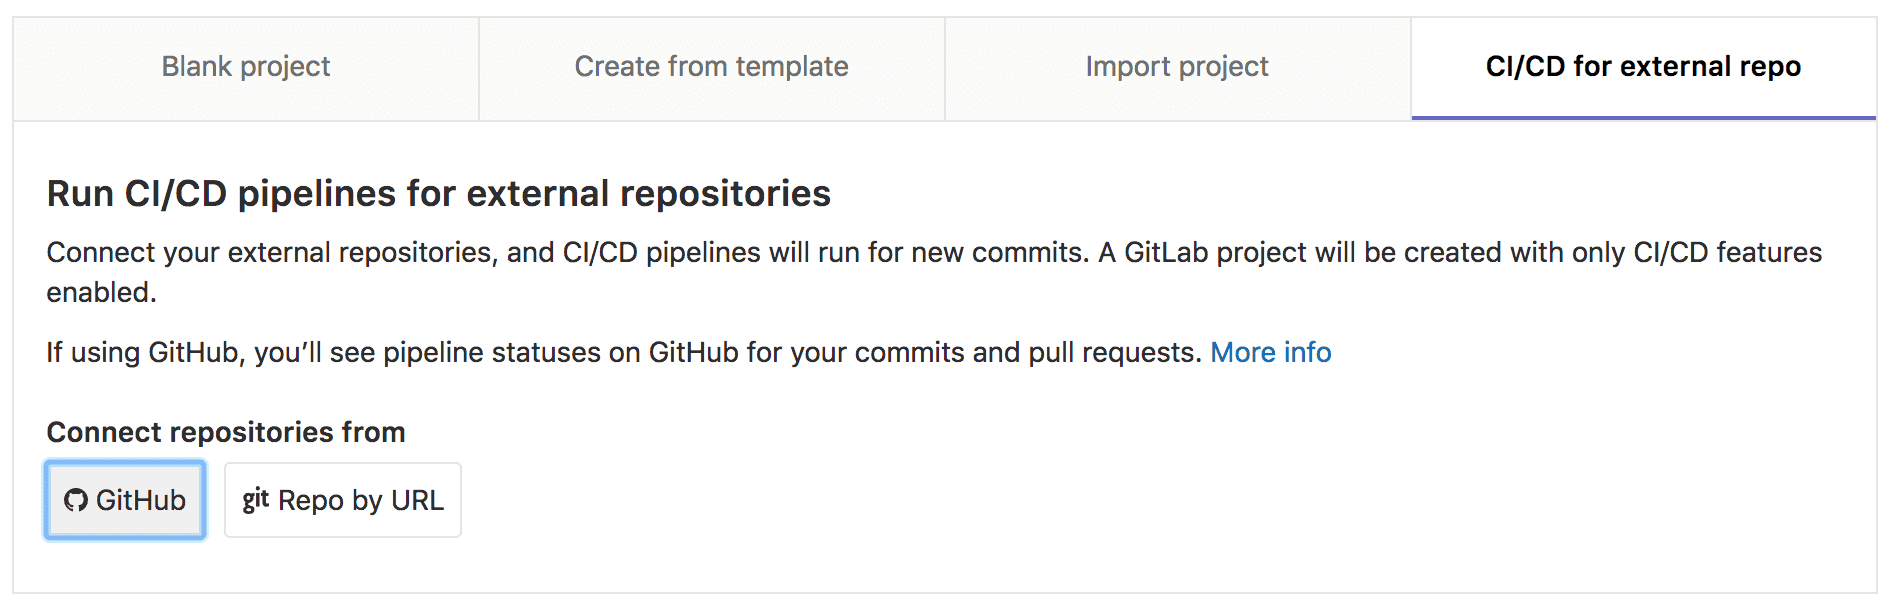Connect repositories using the GitHub button
The height and width of the screenshot is (608, 1892).
125,500
